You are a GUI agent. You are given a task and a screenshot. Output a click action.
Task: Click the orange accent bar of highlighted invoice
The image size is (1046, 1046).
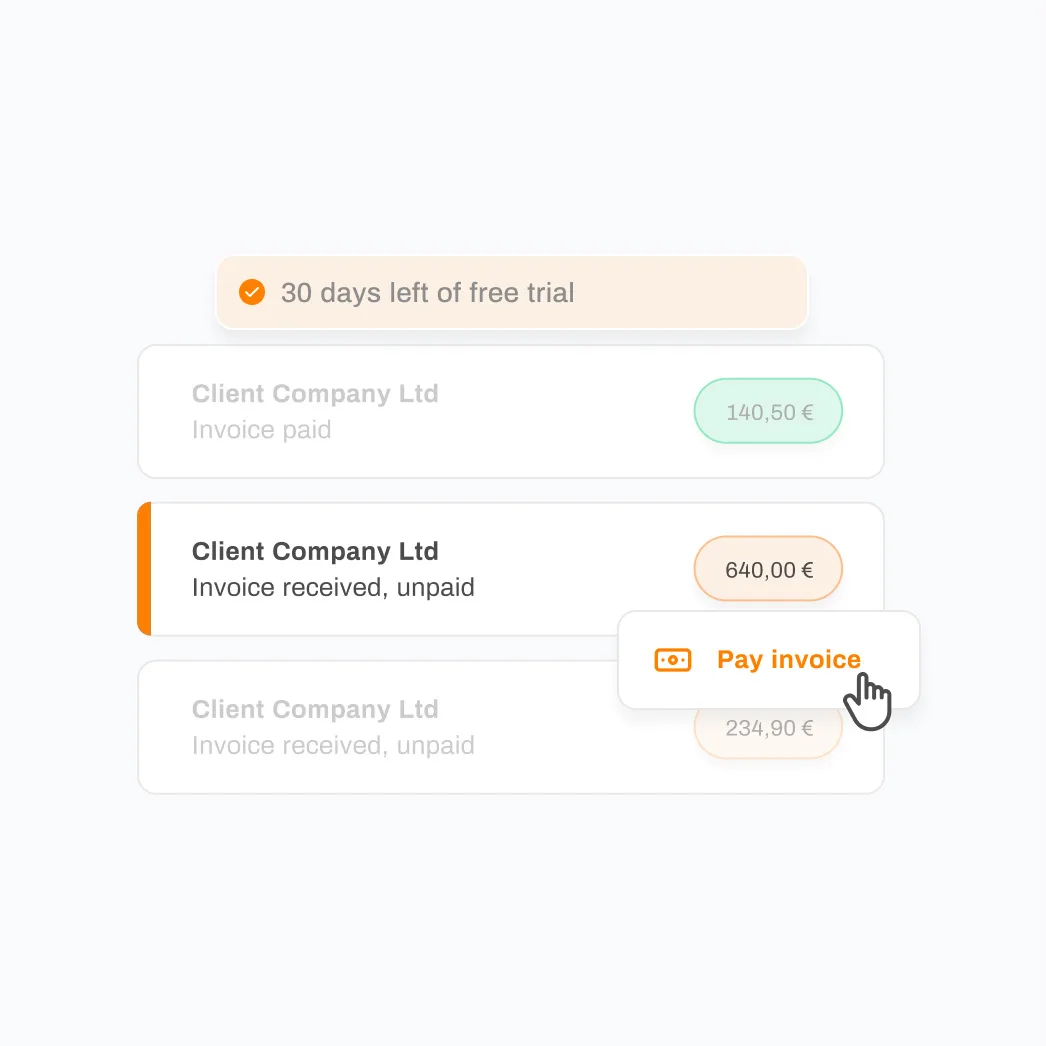(144, 568)
